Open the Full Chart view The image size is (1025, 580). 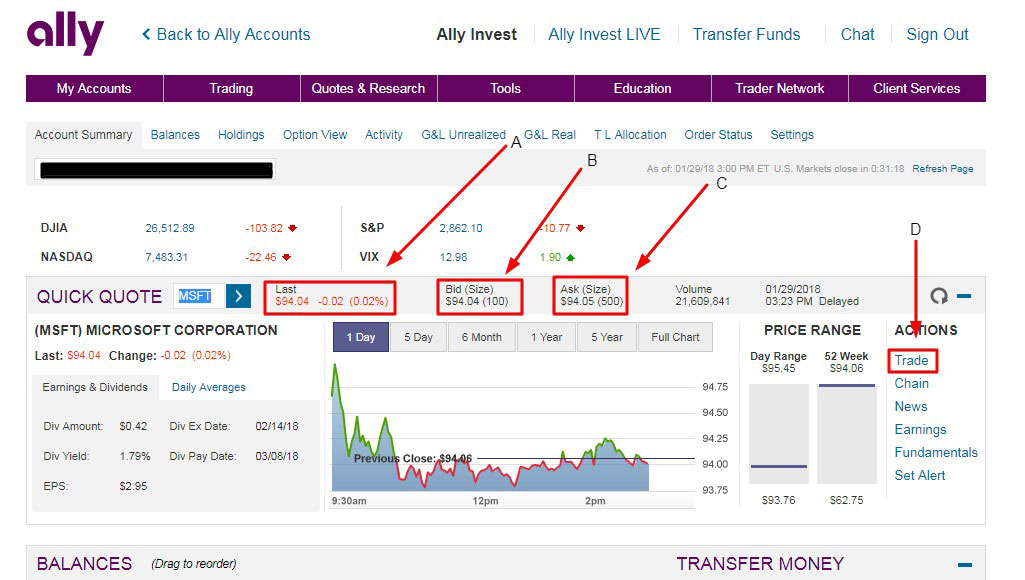675,337
